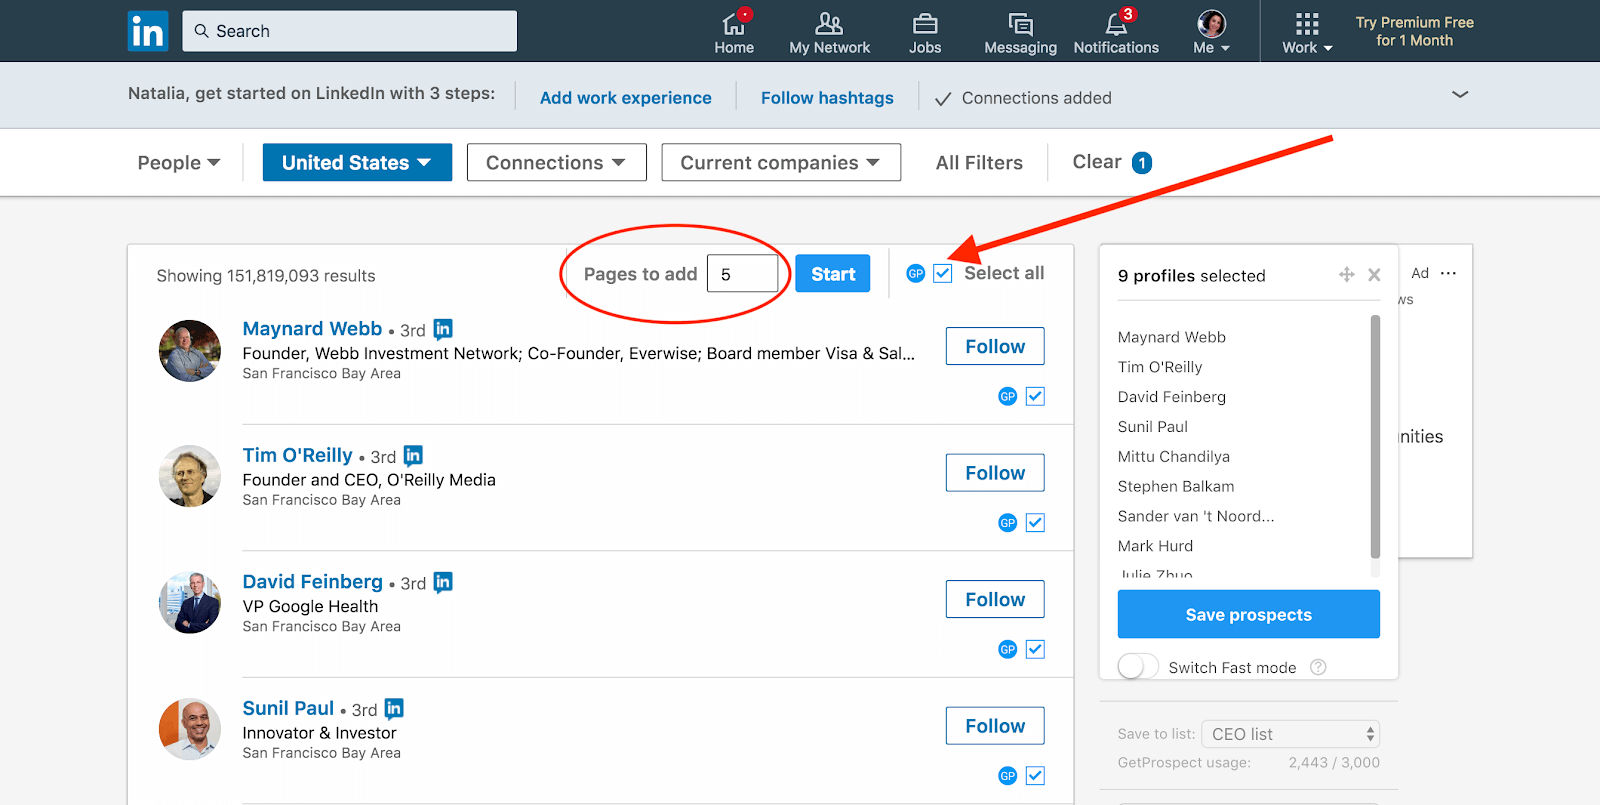
Task: Click the Connections added step
Action: click(1023, 97)
